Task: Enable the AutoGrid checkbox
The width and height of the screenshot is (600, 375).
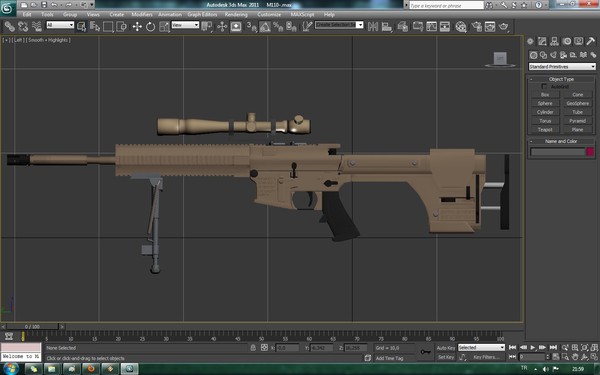Action: click(544, 87)
